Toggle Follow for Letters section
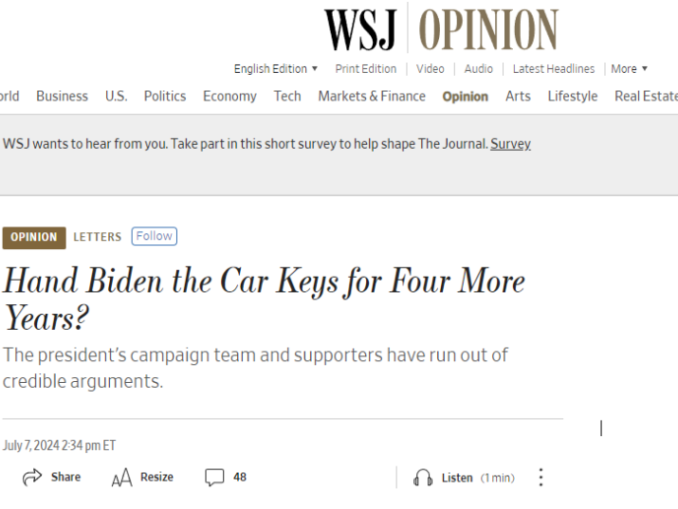The image size is (678, 509). coord(154,236)
